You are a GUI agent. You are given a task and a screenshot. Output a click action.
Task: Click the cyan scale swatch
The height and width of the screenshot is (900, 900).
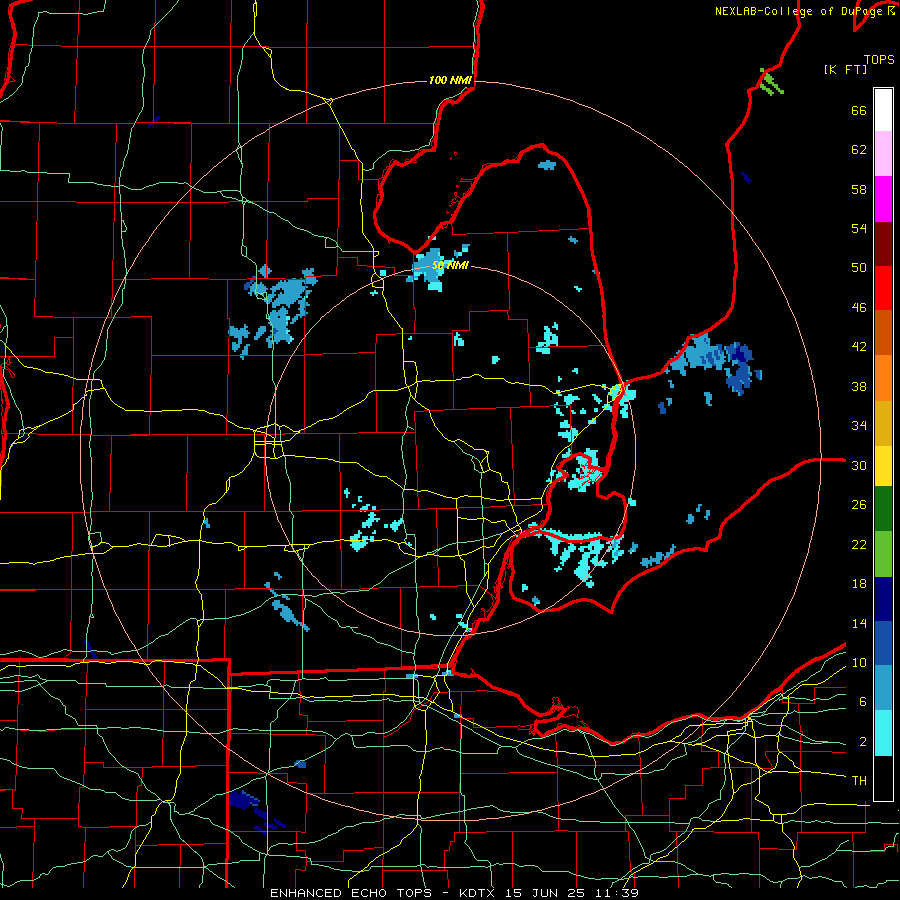coord(883,733)
